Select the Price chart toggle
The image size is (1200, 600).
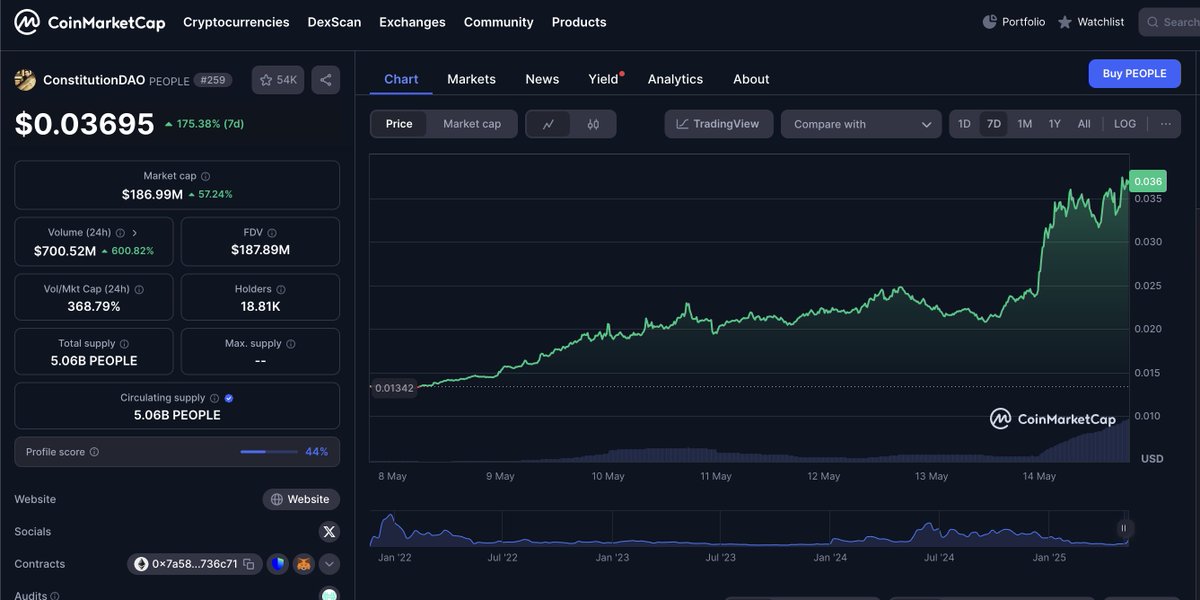399,124
